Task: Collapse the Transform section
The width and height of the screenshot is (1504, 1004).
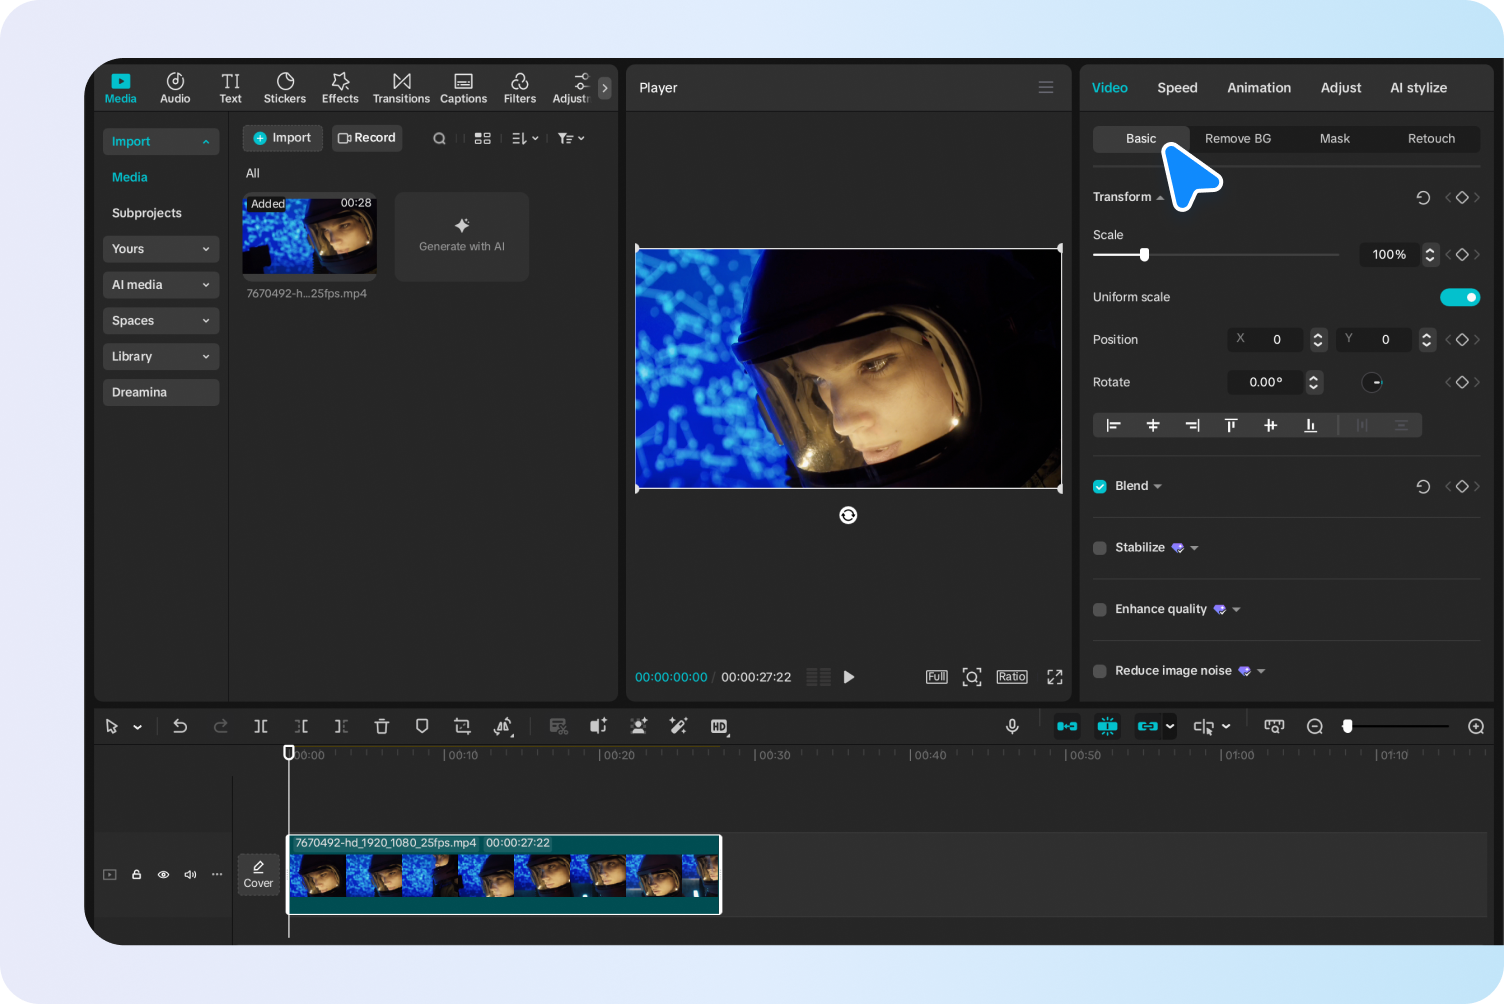Action: [1159, 196]
